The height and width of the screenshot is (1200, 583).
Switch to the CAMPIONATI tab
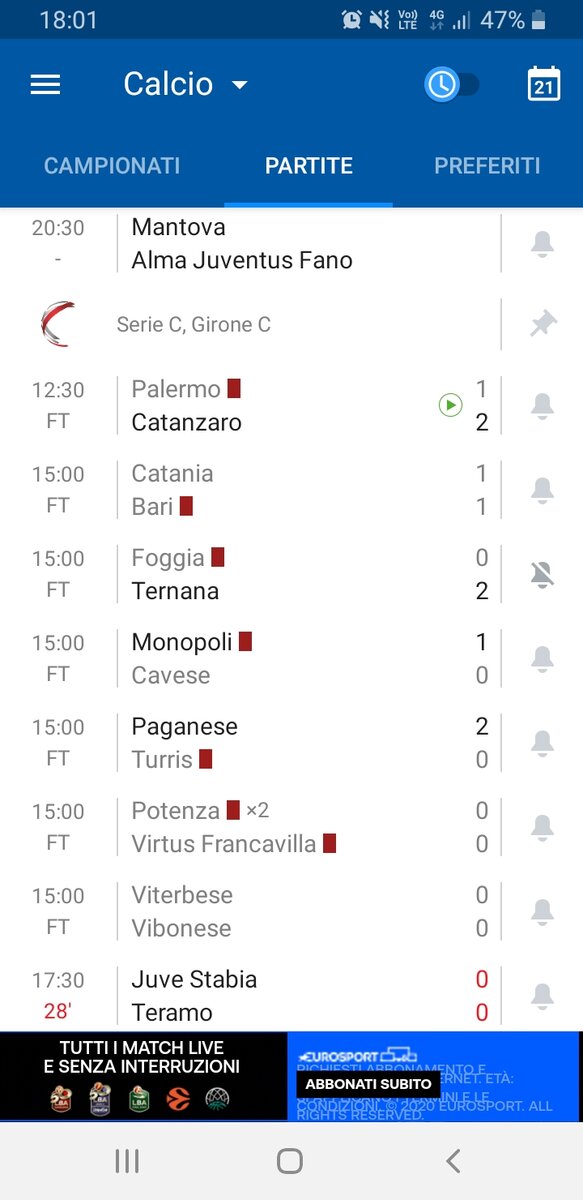(112, 166)
